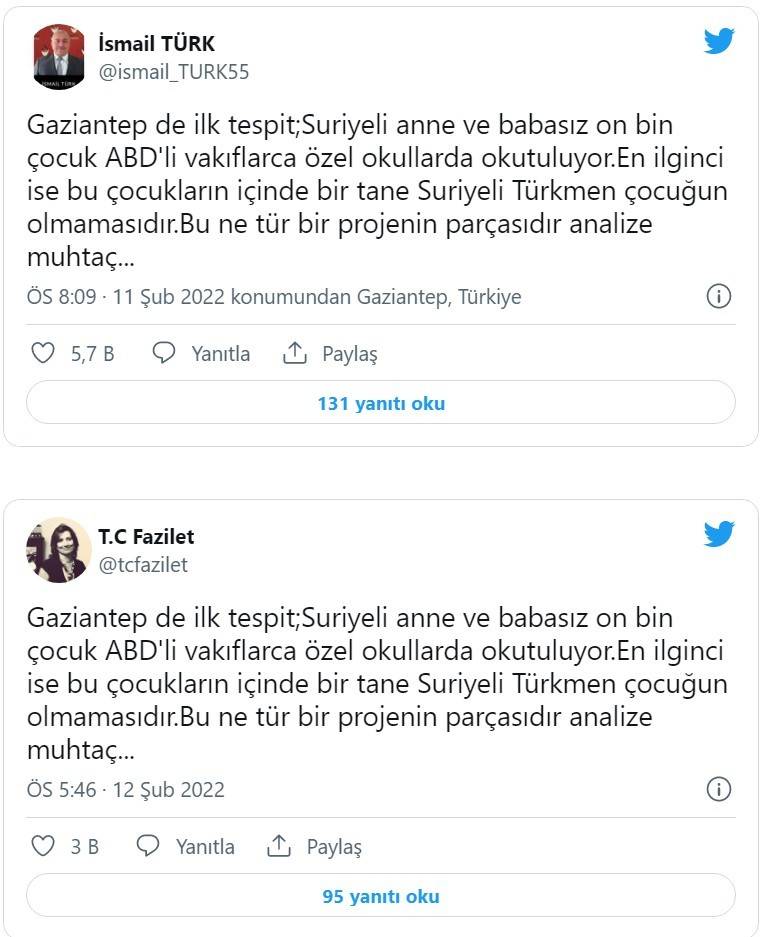Click reply bubble icon on second tweet

(148, 846)
